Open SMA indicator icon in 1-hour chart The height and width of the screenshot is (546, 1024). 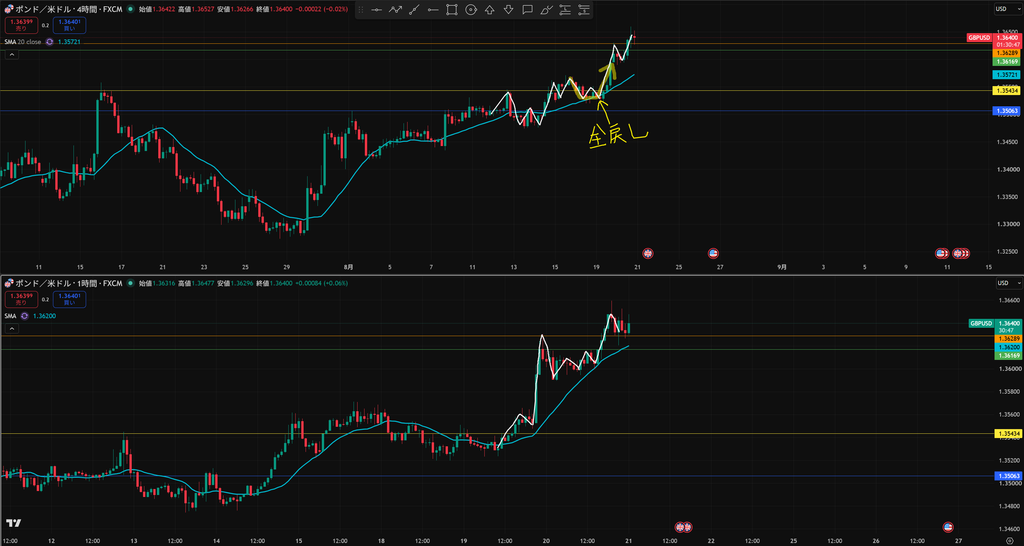24,315
